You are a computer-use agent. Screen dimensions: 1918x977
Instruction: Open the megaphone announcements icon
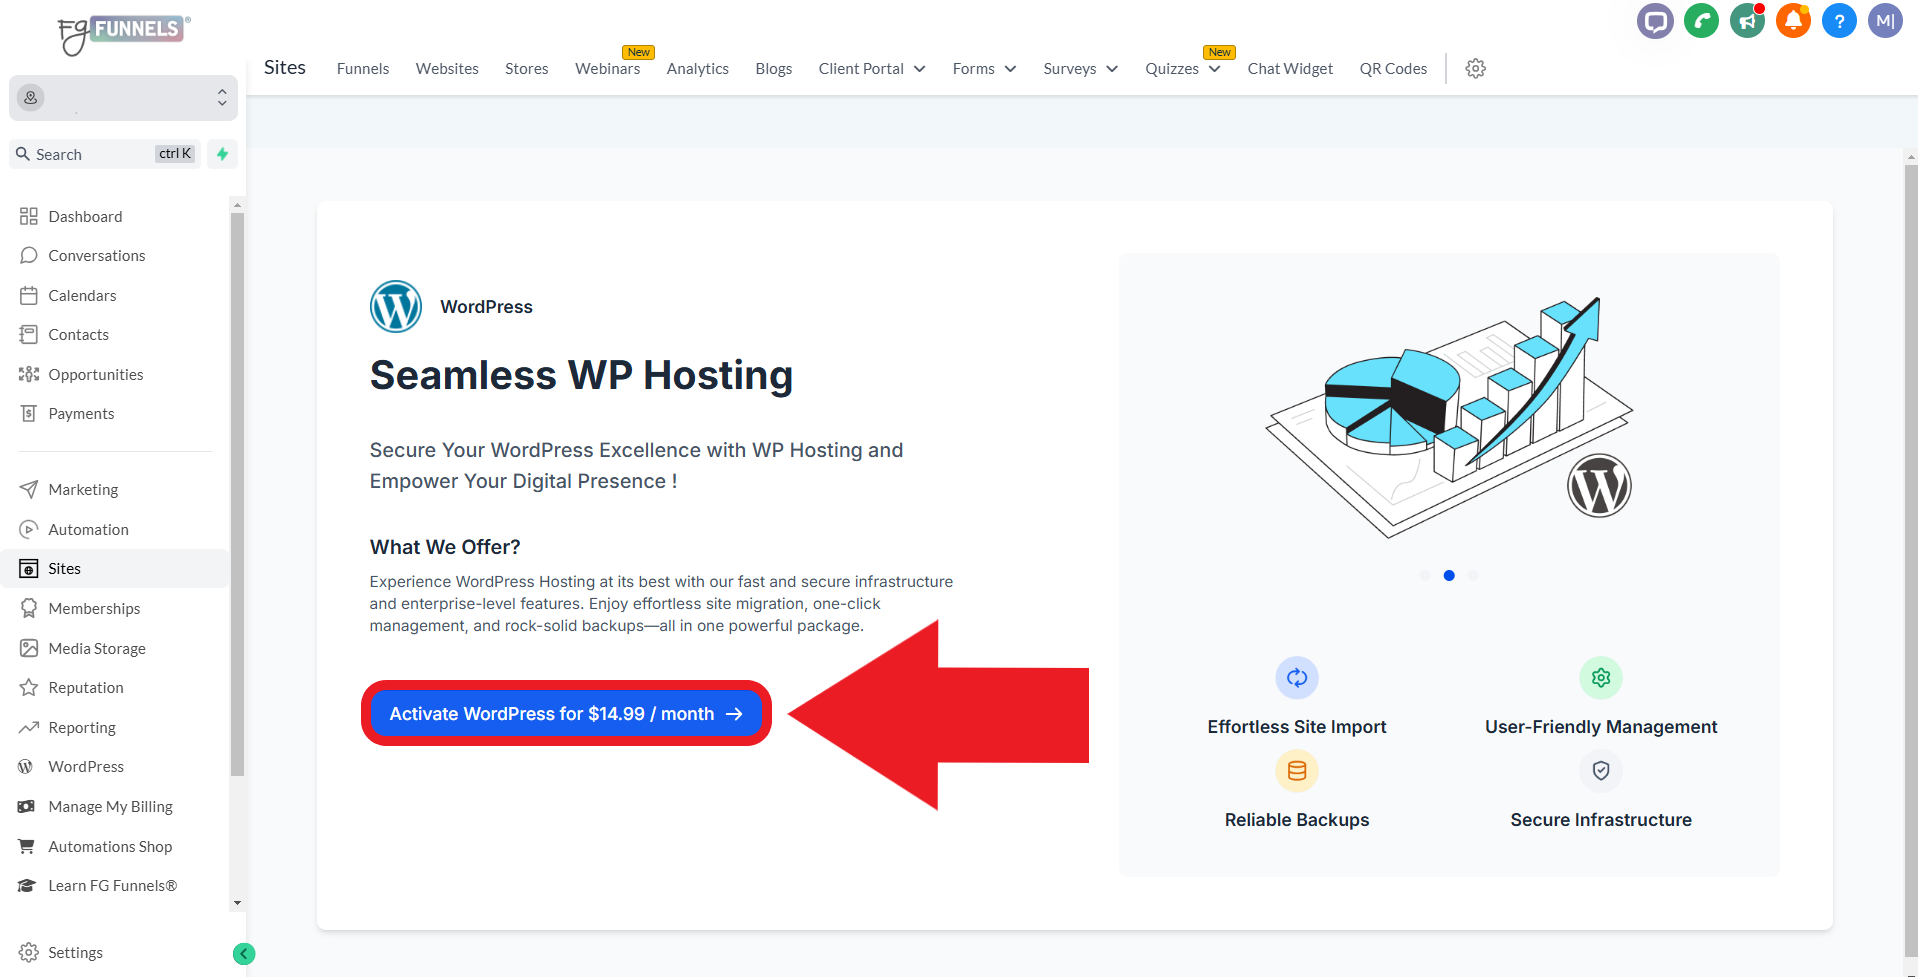[x=1747, y=21]
